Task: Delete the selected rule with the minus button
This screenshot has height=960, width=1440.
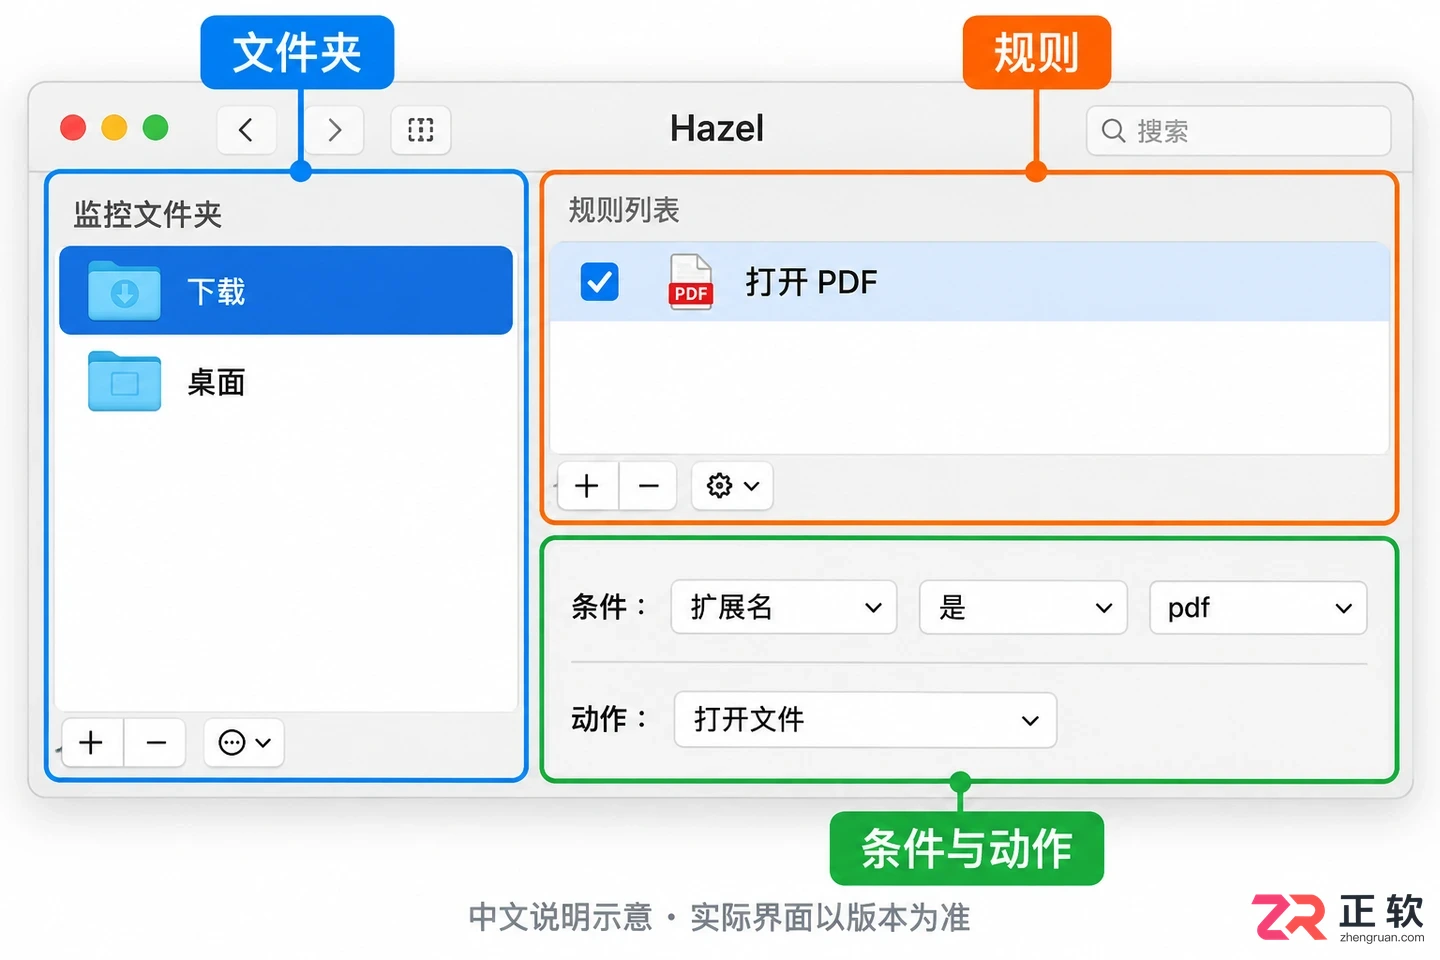Action: (648, 486)
